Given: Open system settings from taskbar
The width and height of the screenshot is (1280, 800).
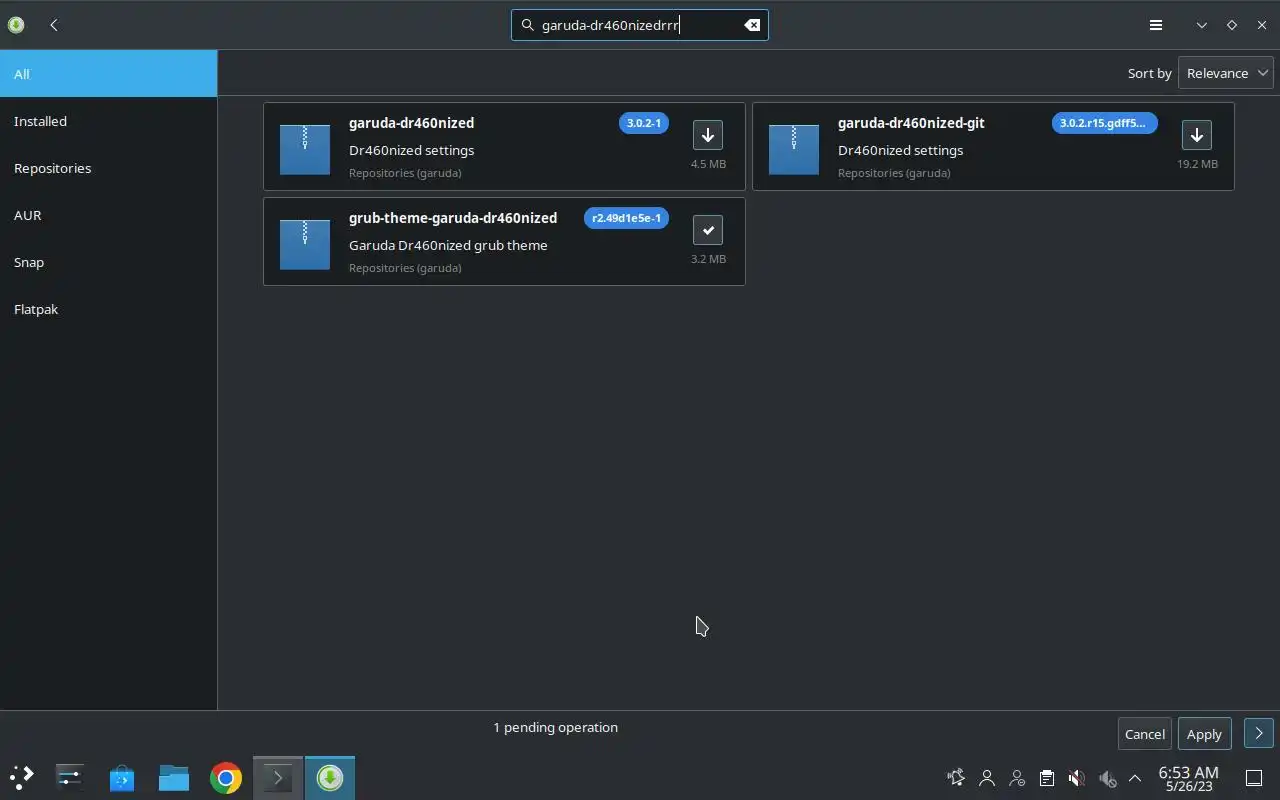Looking at the screenshot, I should tap(70, 777).
